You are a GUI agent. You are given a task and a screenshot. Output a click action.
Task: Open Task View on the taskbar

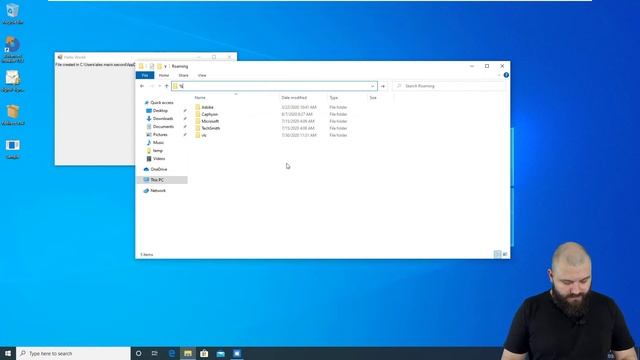click(x=155, y=353)
